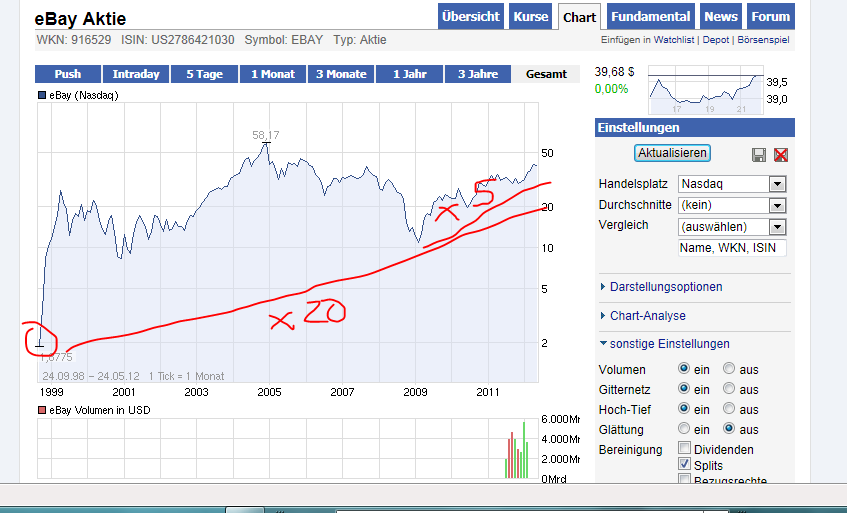Check the Dividenden adjustment checkbox
Screen dimensions: 847x513
point(684,448)
